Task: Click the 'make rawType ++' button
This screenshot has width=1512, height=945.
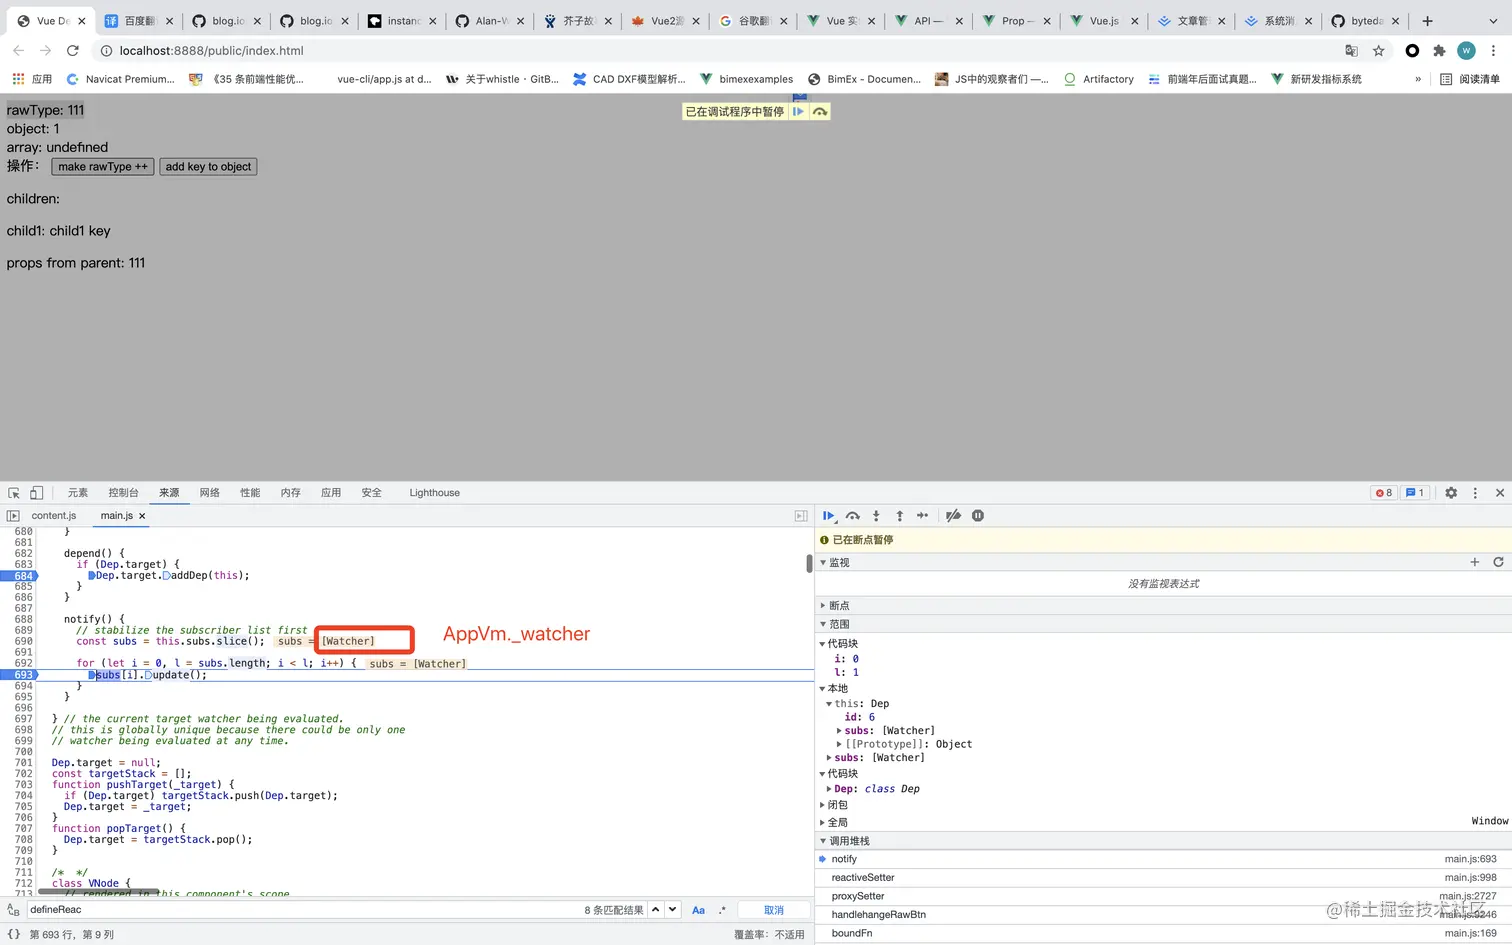Action: [x=103, y=167]
